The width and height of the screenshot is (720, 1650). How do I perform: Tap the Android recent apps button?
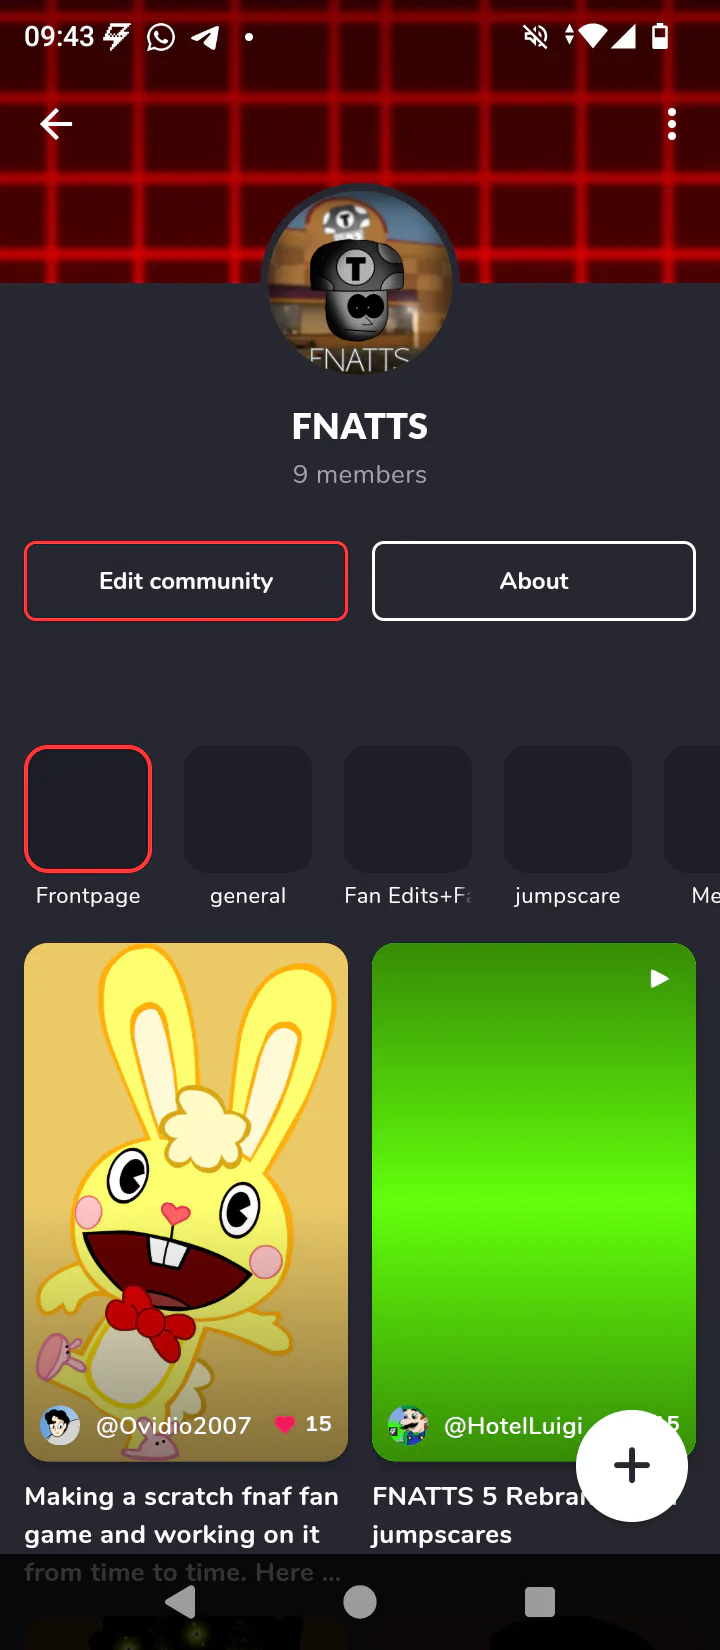(540, 1602)
